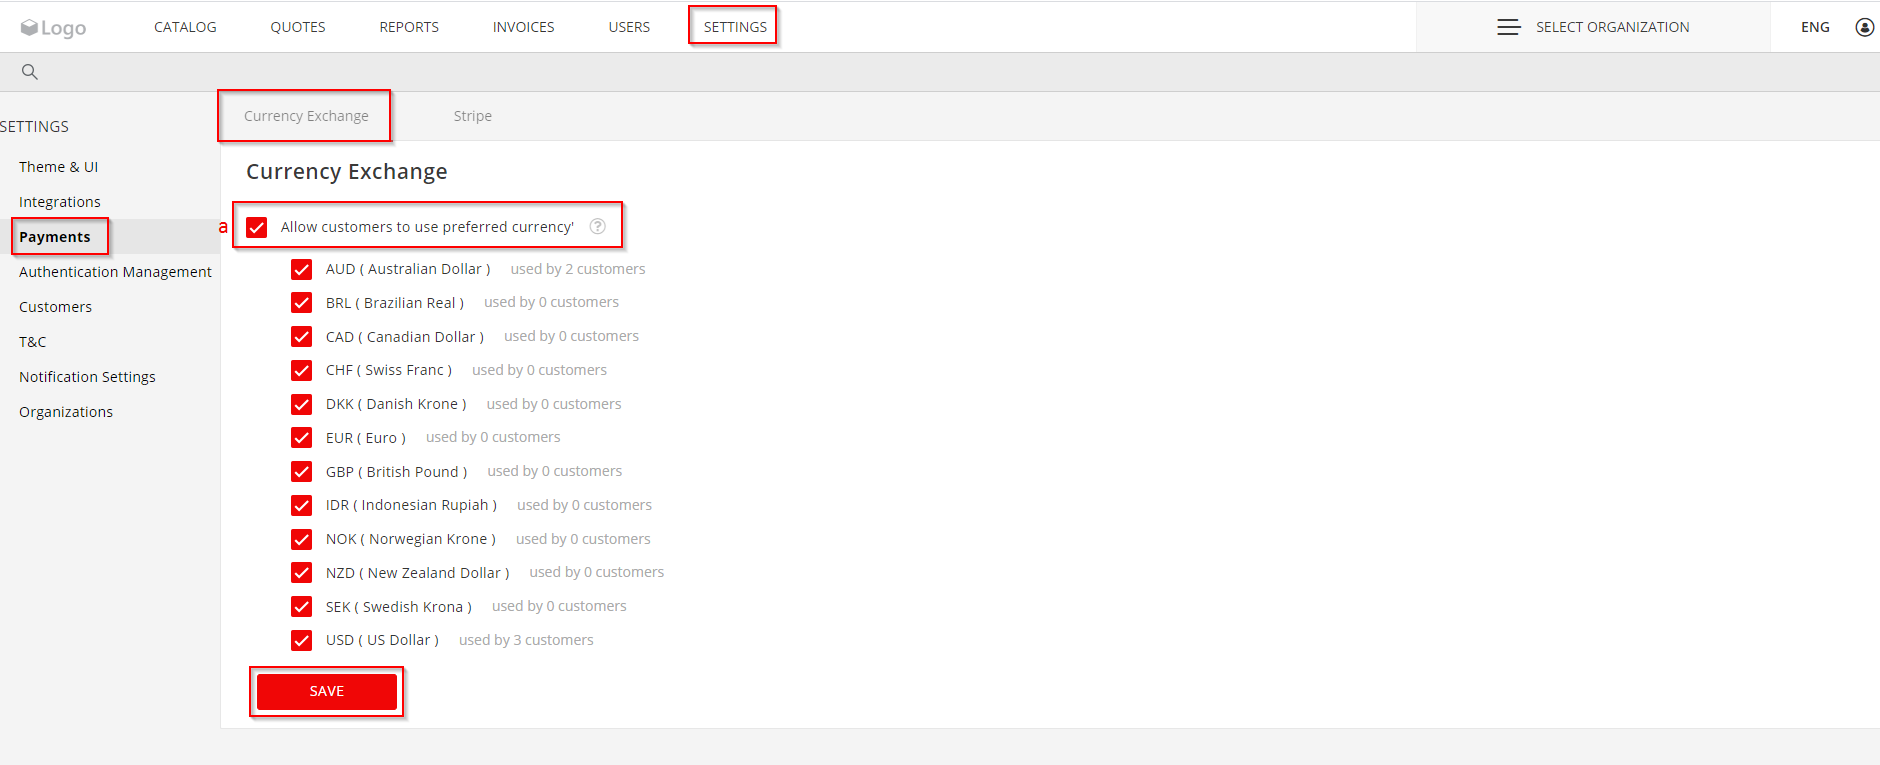1880x765 pixels.
Task: Toggle the CAD Canadian Dollar checkbox
Action: pos(301,337)
